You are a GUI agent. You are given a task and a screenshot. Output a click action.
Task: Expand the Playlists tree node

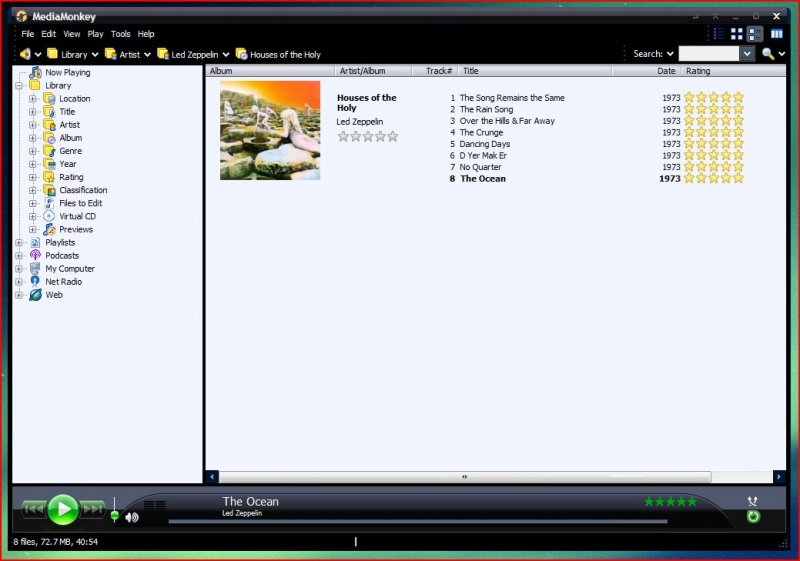point(19,243)
